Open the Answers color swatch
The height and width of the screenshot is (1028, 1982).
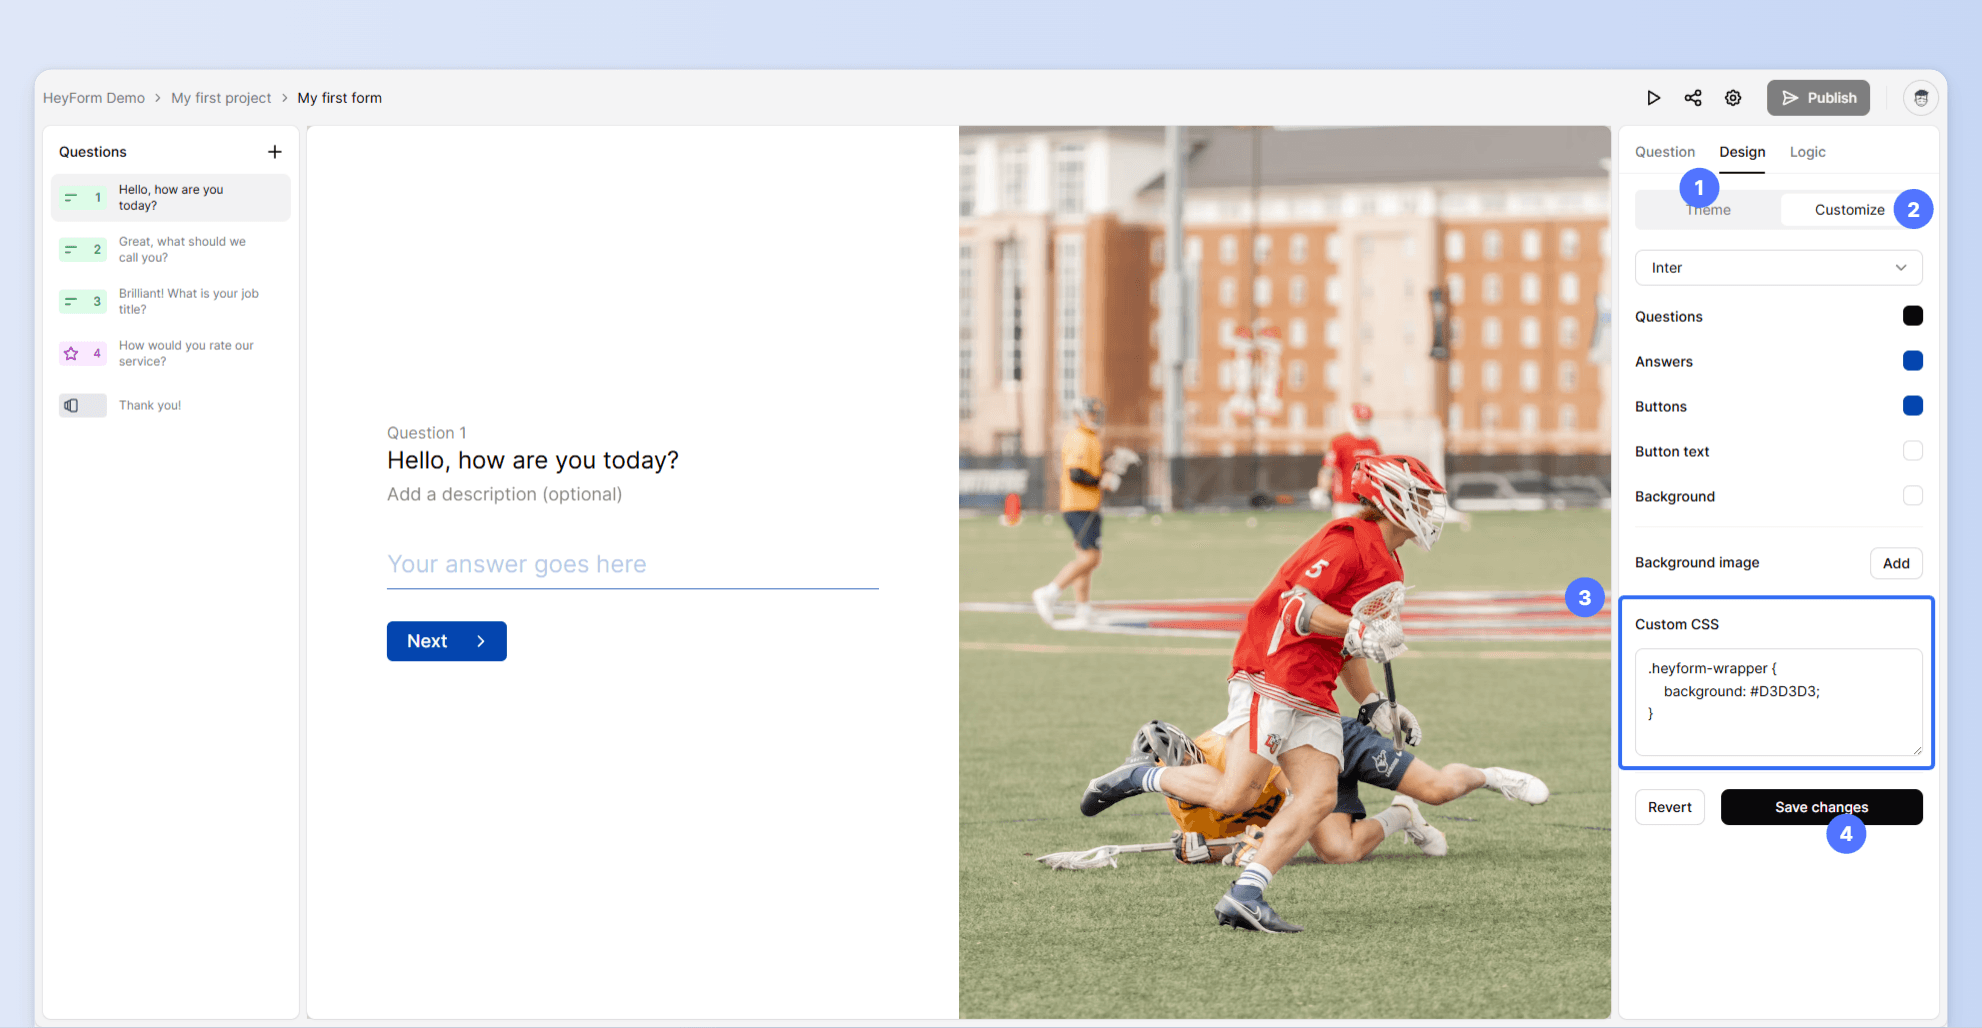(1913, 360)
